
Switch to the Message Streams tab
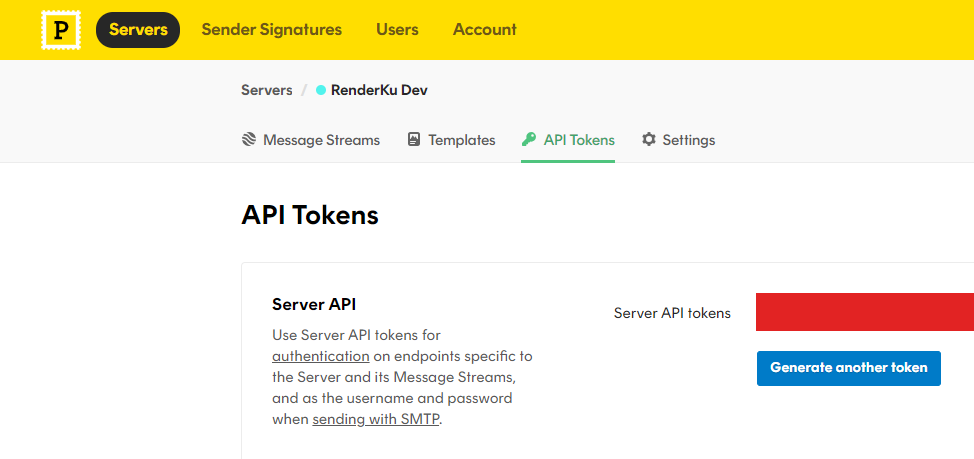point(311,140)
